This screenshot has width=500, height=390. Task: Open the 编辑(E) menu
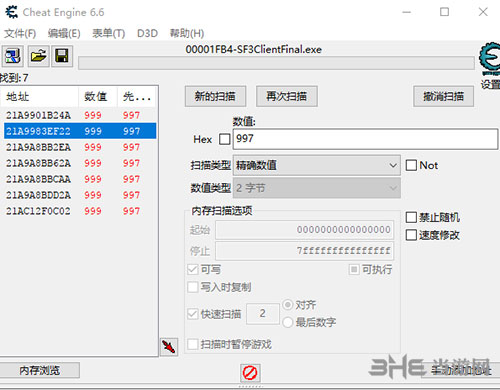(64, 33)
